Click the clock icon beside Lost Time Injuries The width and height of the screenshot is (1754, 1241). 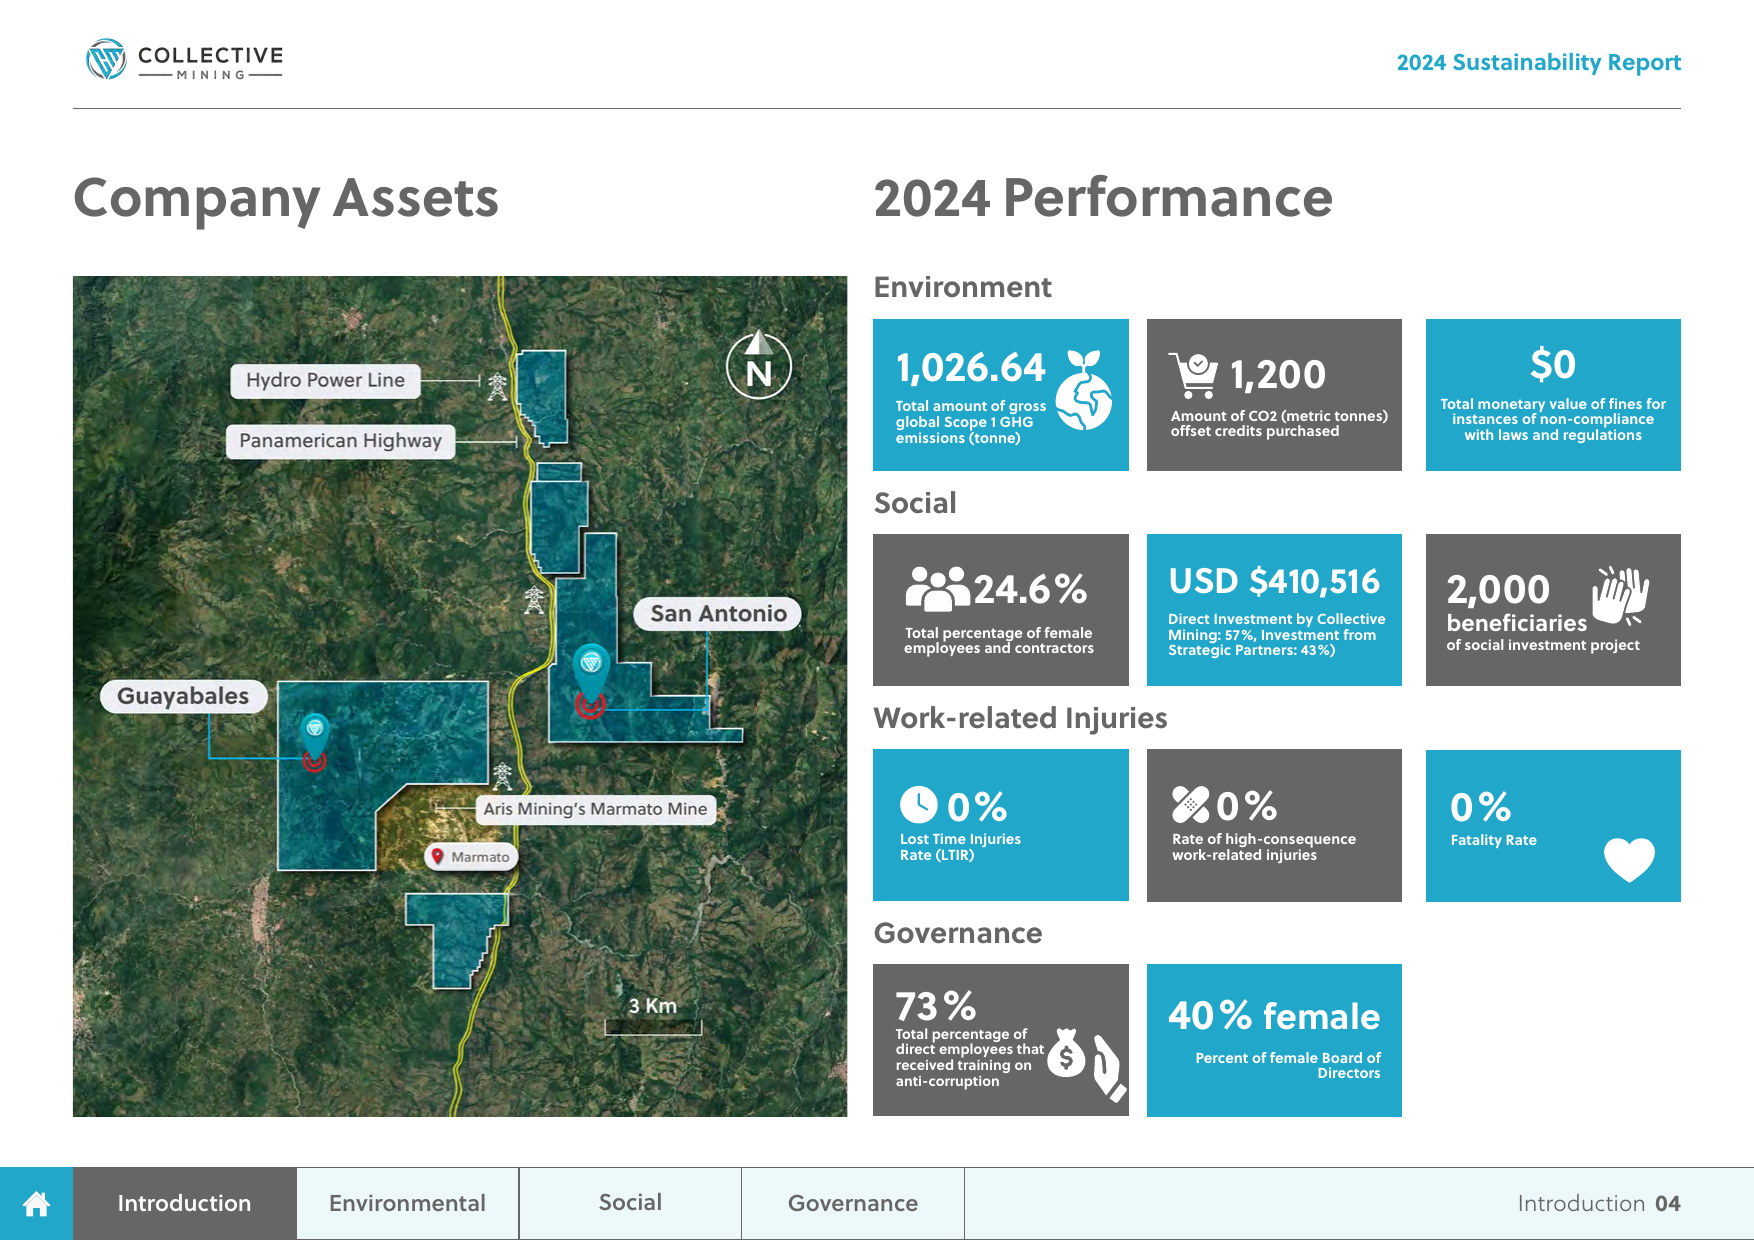919,805
